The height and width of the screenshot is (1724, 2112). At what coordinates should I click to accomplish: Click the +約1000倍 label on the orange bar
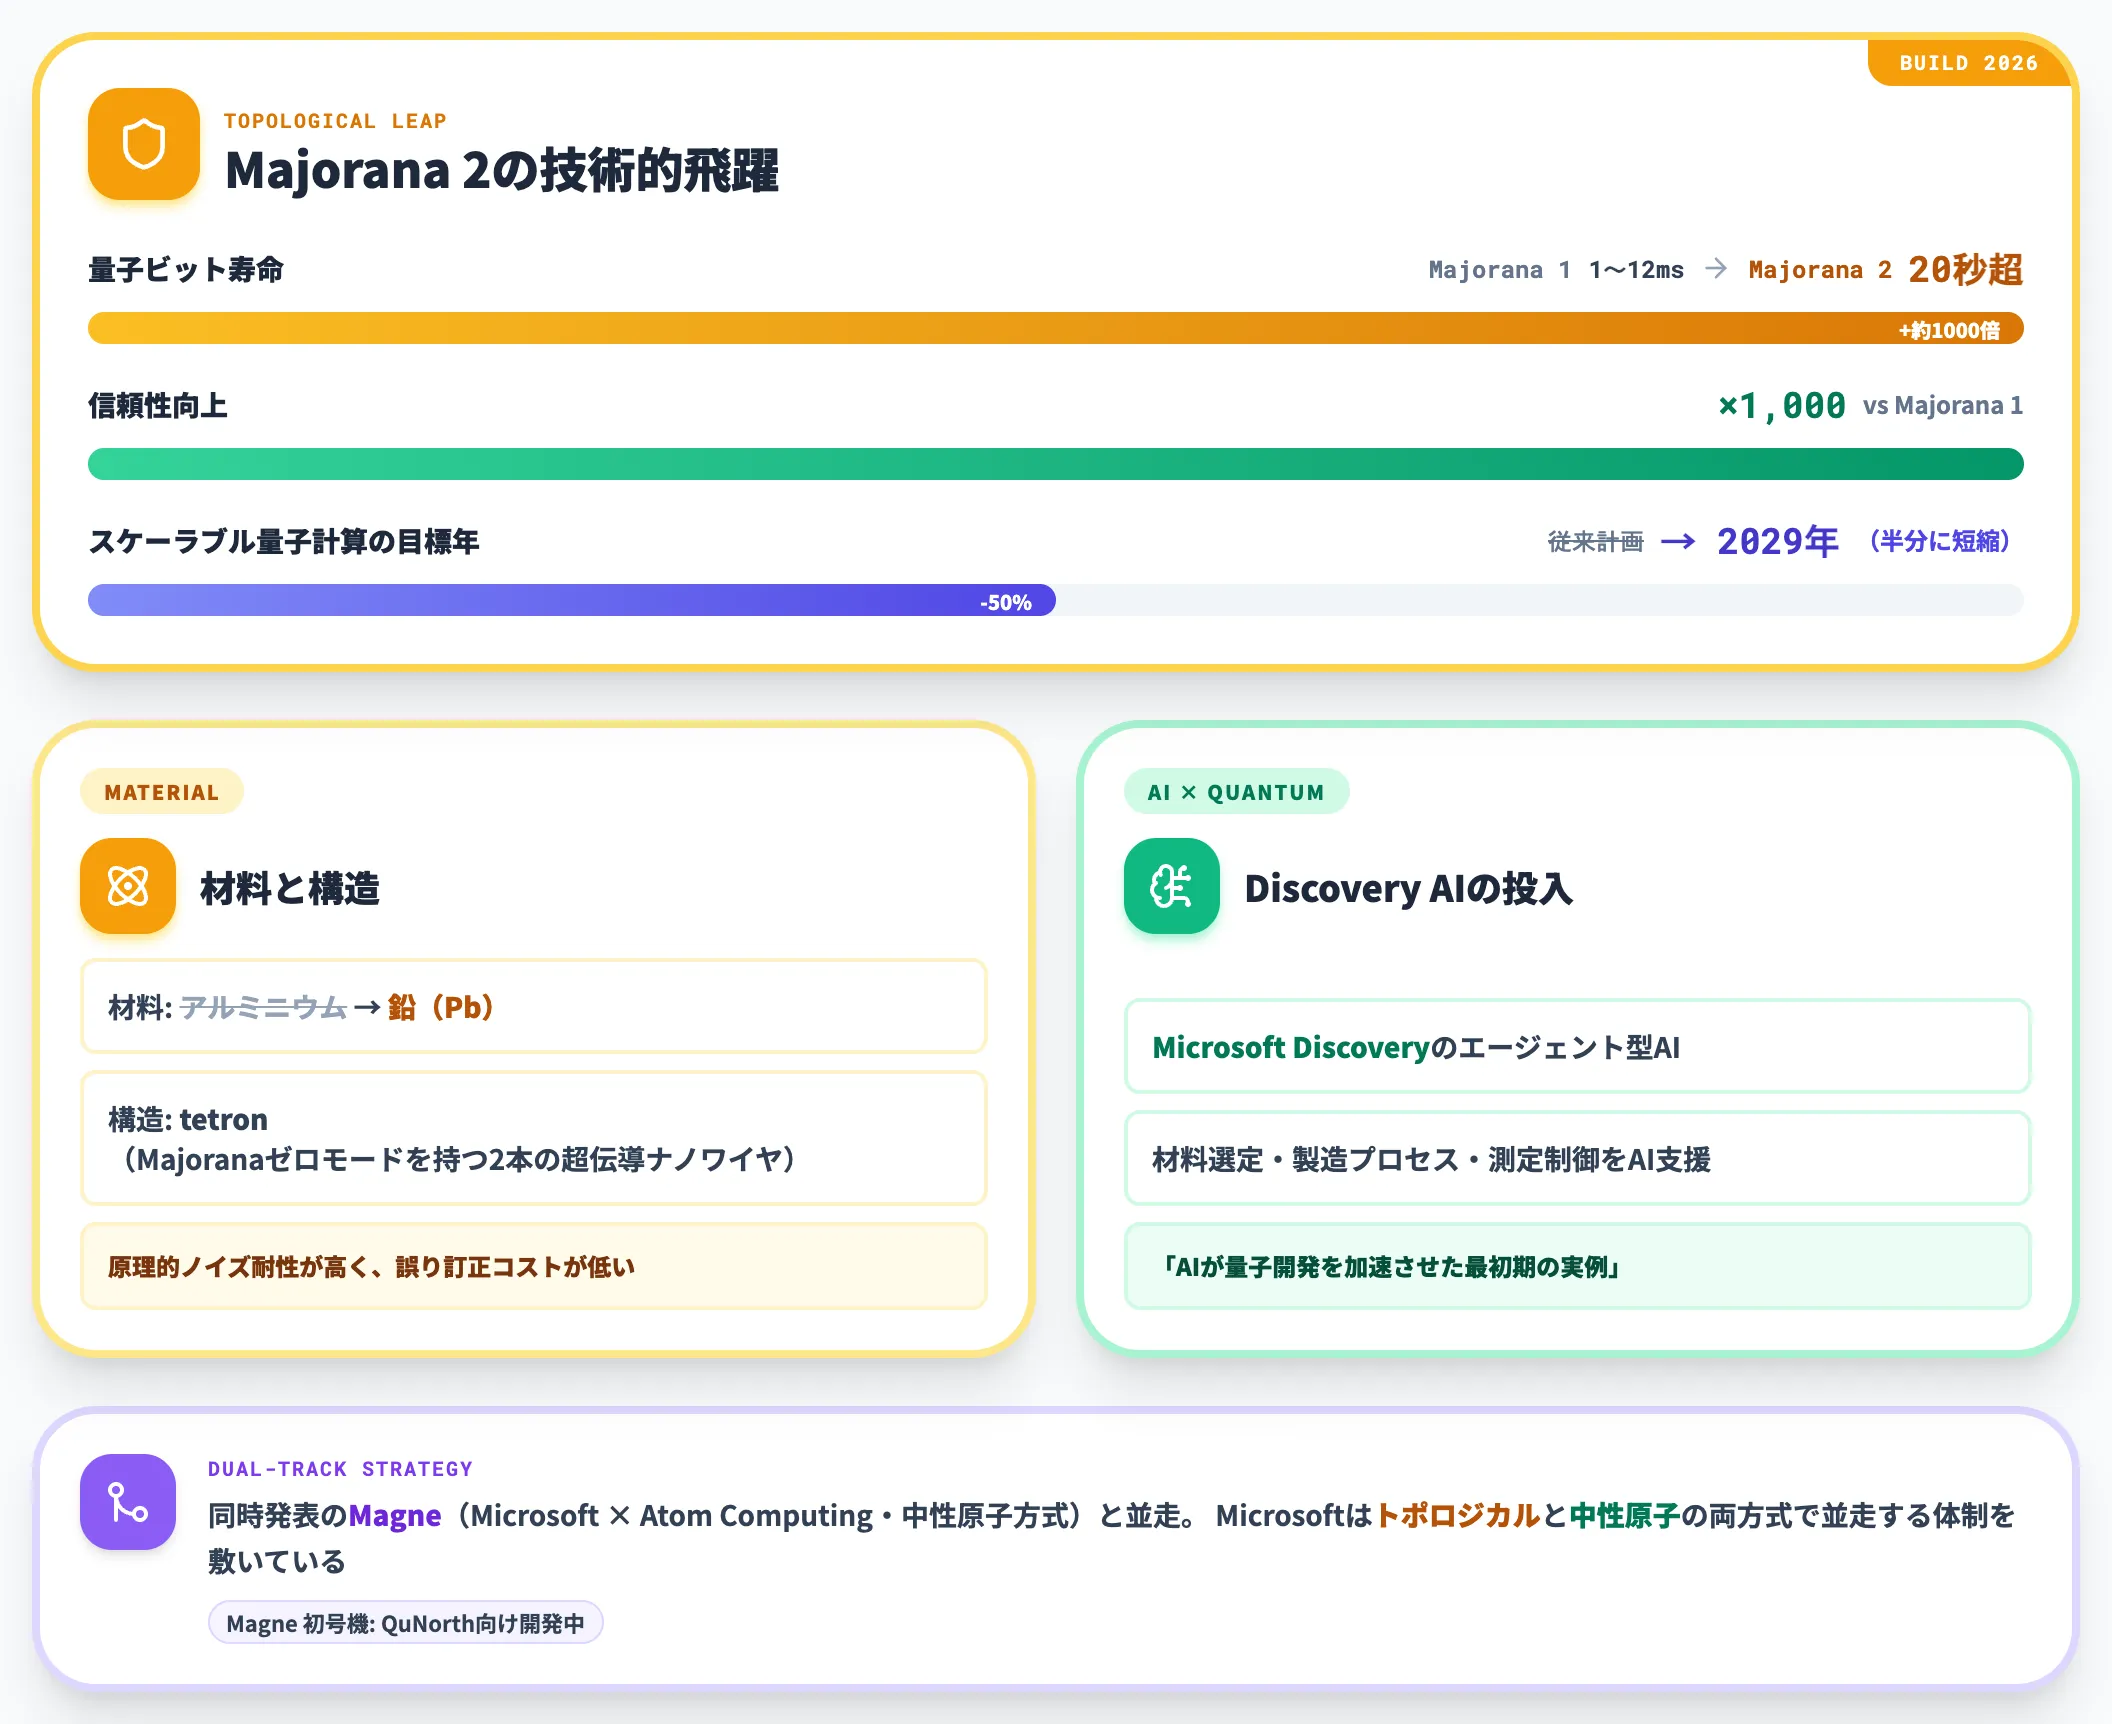(1949, 330)
